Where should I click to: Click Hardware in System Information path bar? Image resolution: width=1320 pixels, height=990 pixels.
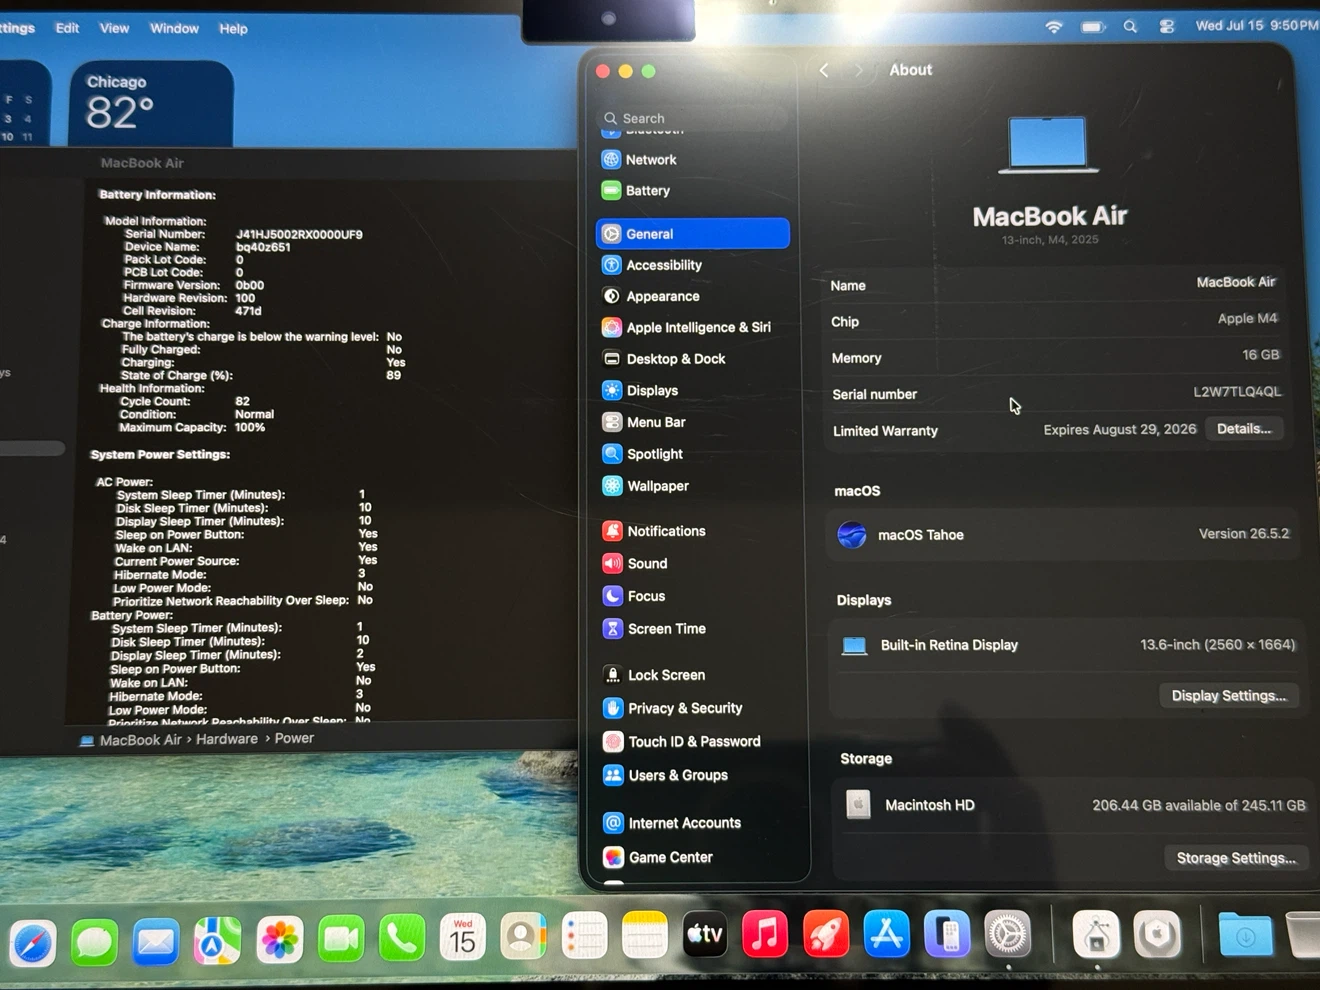226,739
